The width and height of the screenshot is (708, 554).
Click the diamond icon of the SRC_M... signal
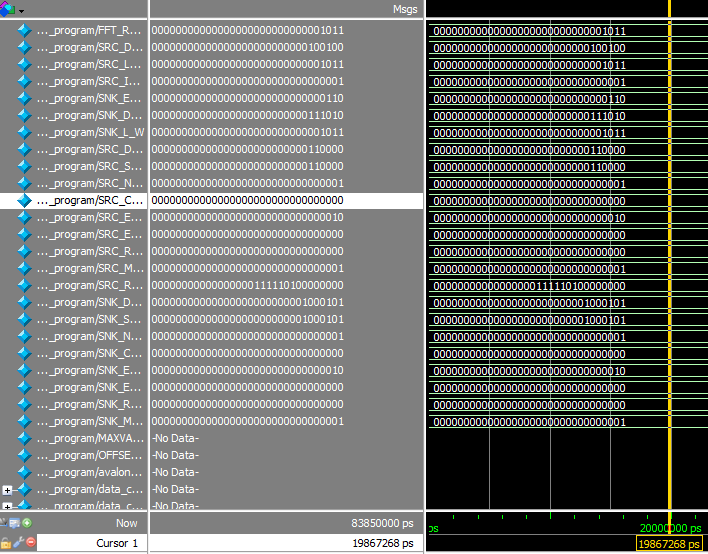click(24, 268)
